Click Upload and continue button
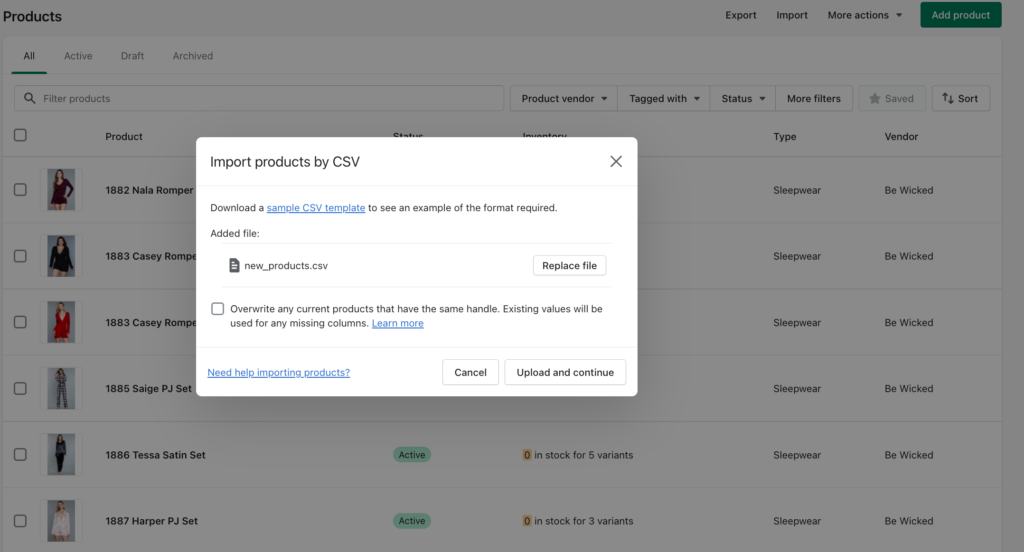Screen dimensions: 1024x552 click(x=565, y=372)
